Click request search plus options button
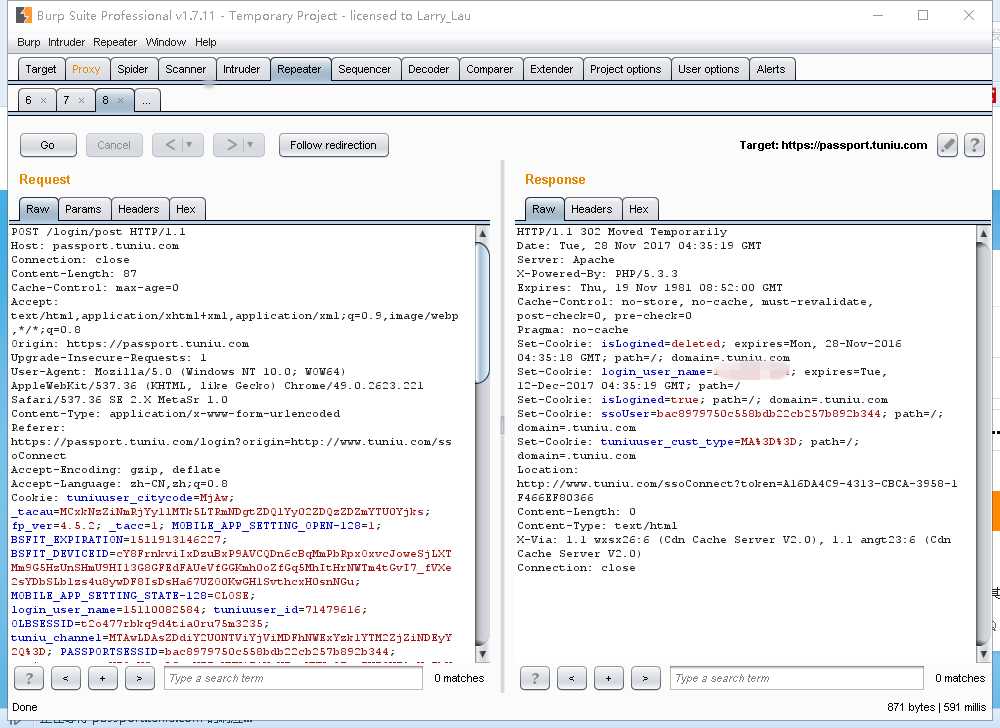The width and height of the screenshot is (1000, 728). pos(103,678)
